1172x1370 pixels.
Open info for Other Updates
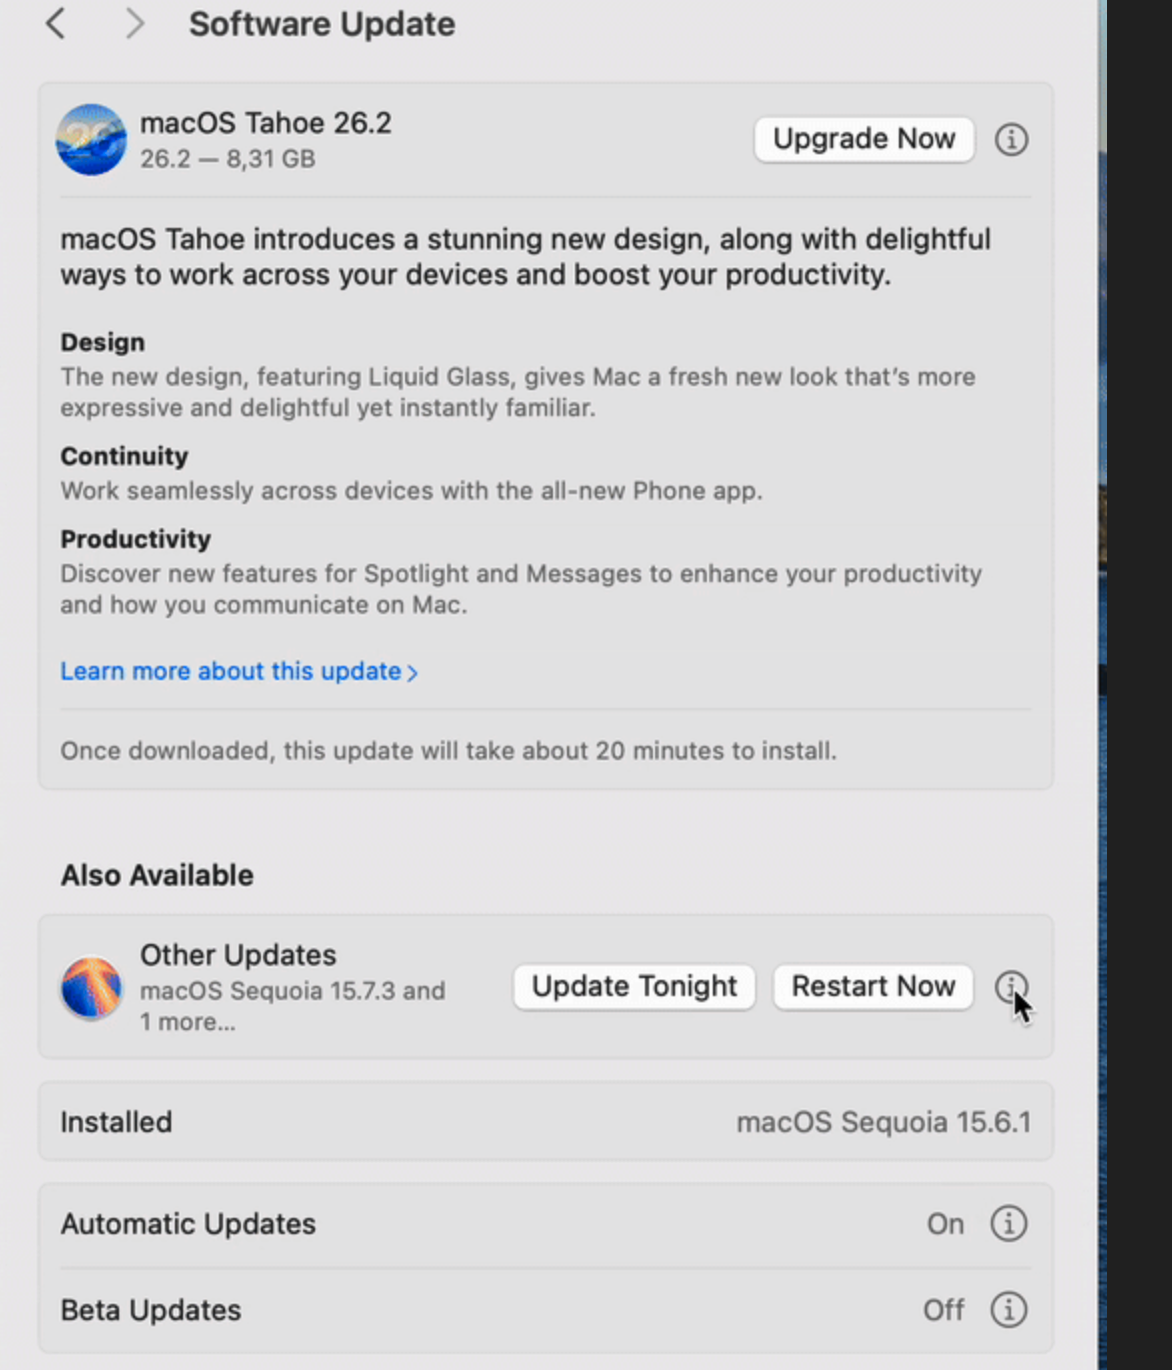[x=1011, y=987]
